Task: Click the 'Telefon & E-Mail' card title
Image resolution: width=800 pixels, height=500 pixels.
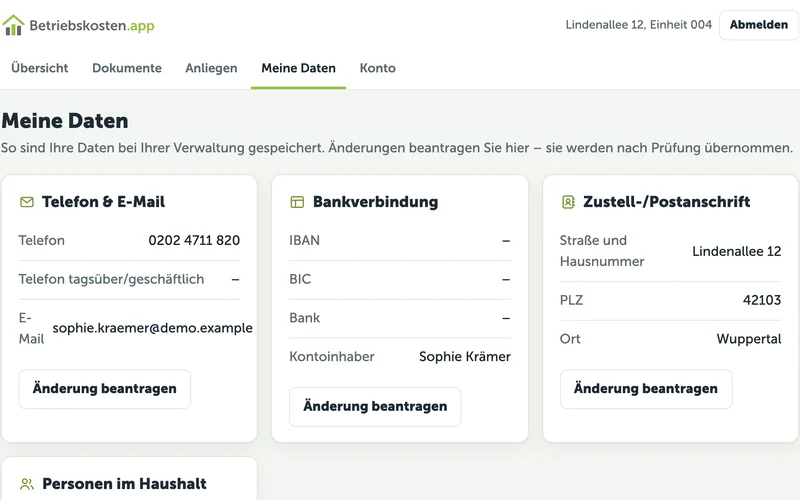Action: 103,202
